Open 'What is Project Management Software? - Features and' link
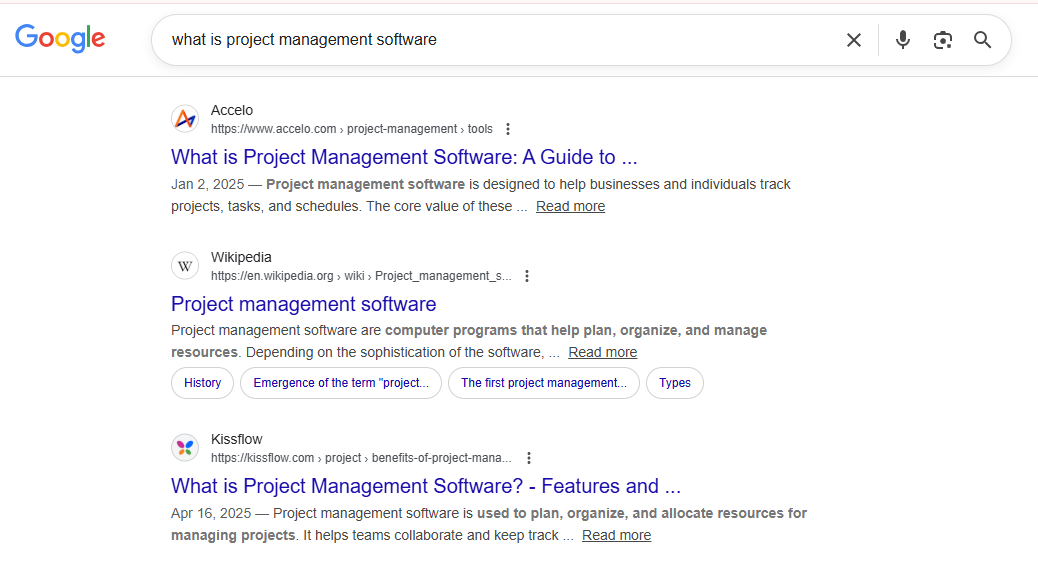The height and width of the screenshot is (580, 1038). coord(426,486)
